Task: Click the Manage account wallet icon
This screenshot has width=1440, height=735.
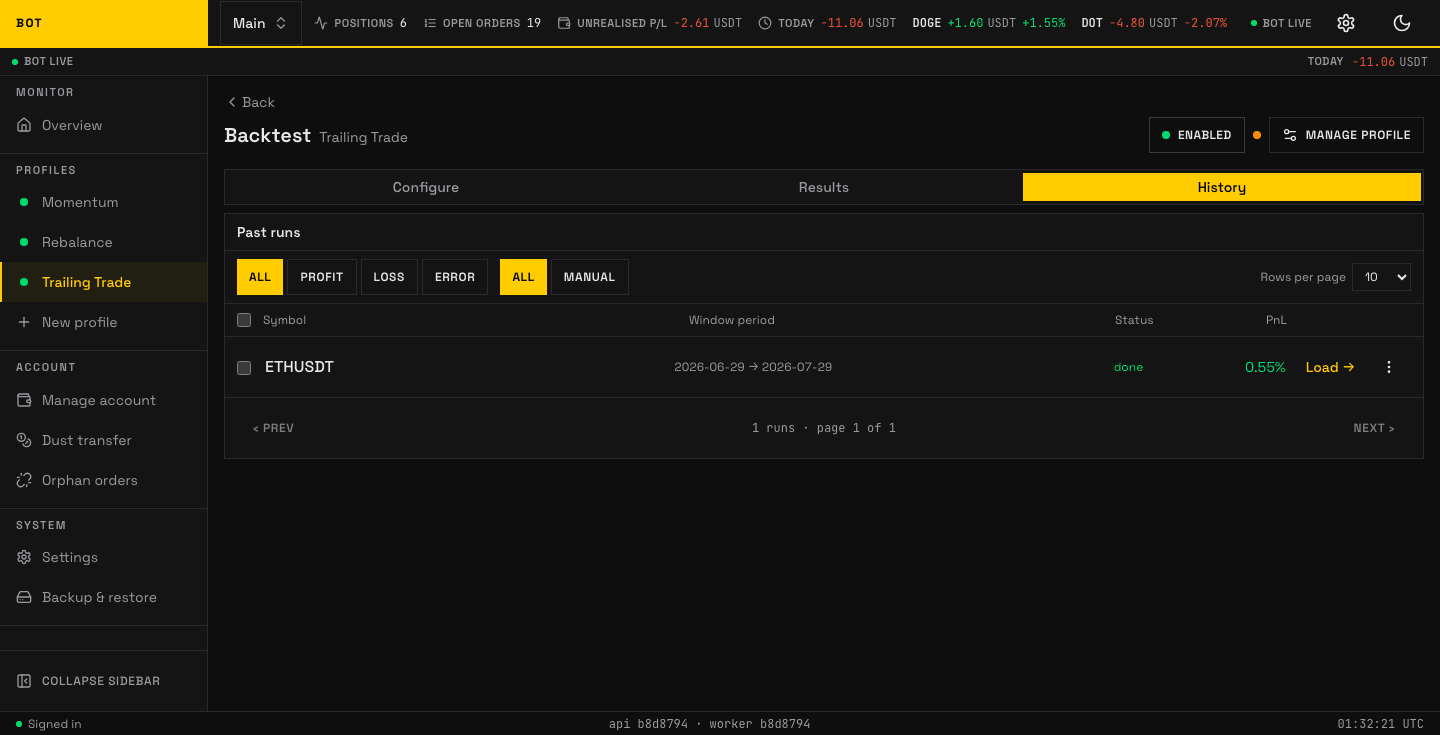Action: tap(24, 400)
